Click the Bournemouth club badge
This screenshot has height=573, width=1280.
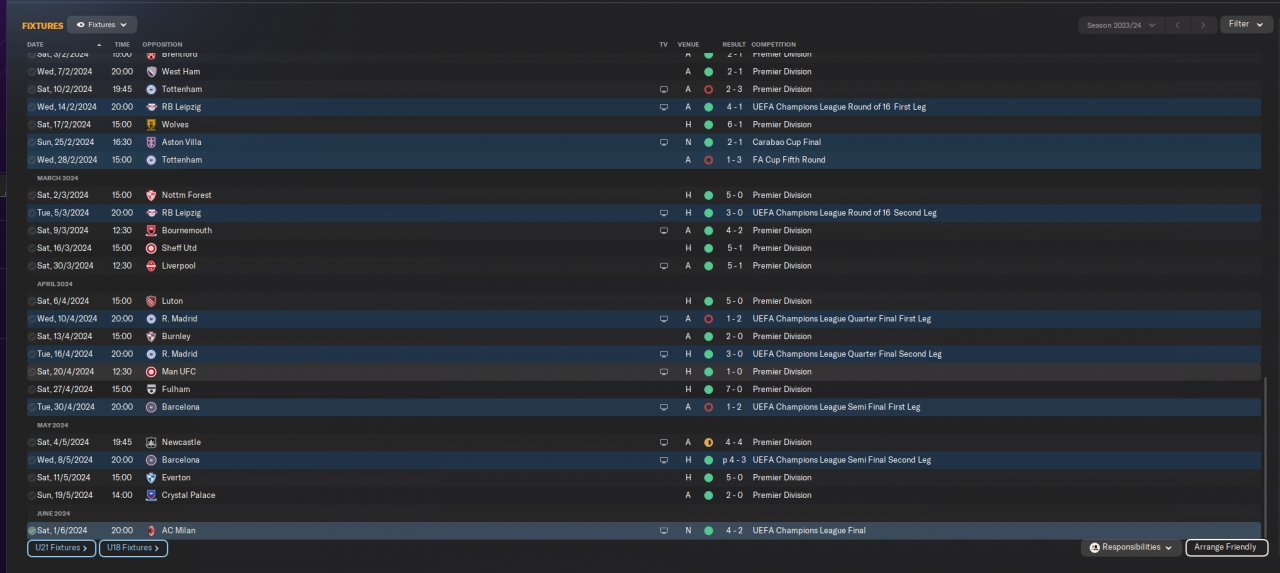[151, 230]
